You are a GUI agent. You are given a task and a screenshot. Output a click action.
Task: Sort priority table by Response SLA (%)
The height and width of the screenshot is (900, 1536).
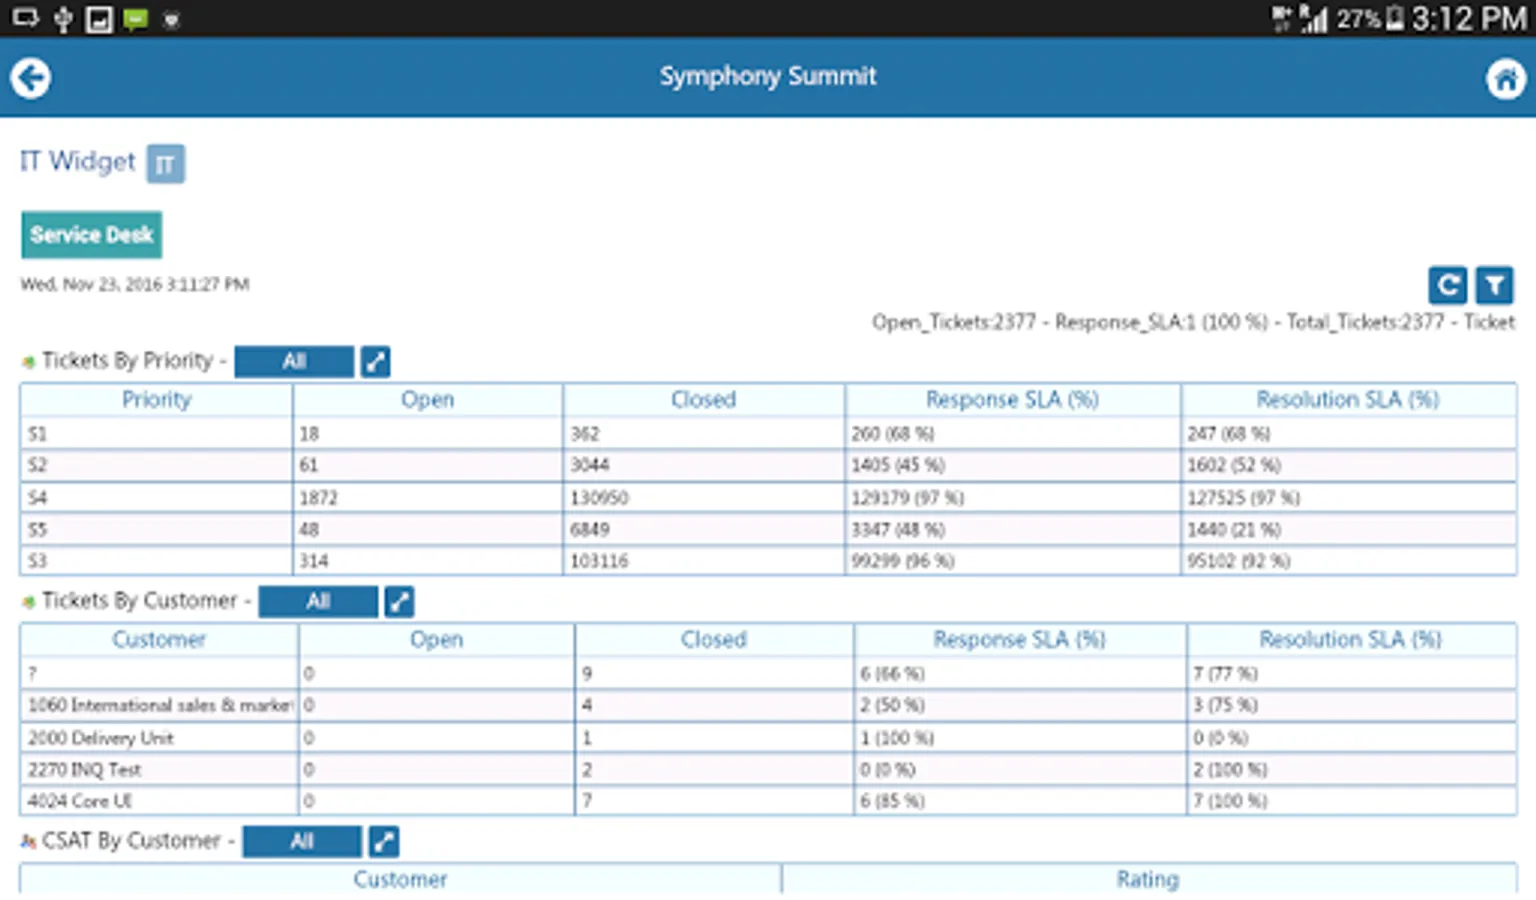[x=1013, y=400]
